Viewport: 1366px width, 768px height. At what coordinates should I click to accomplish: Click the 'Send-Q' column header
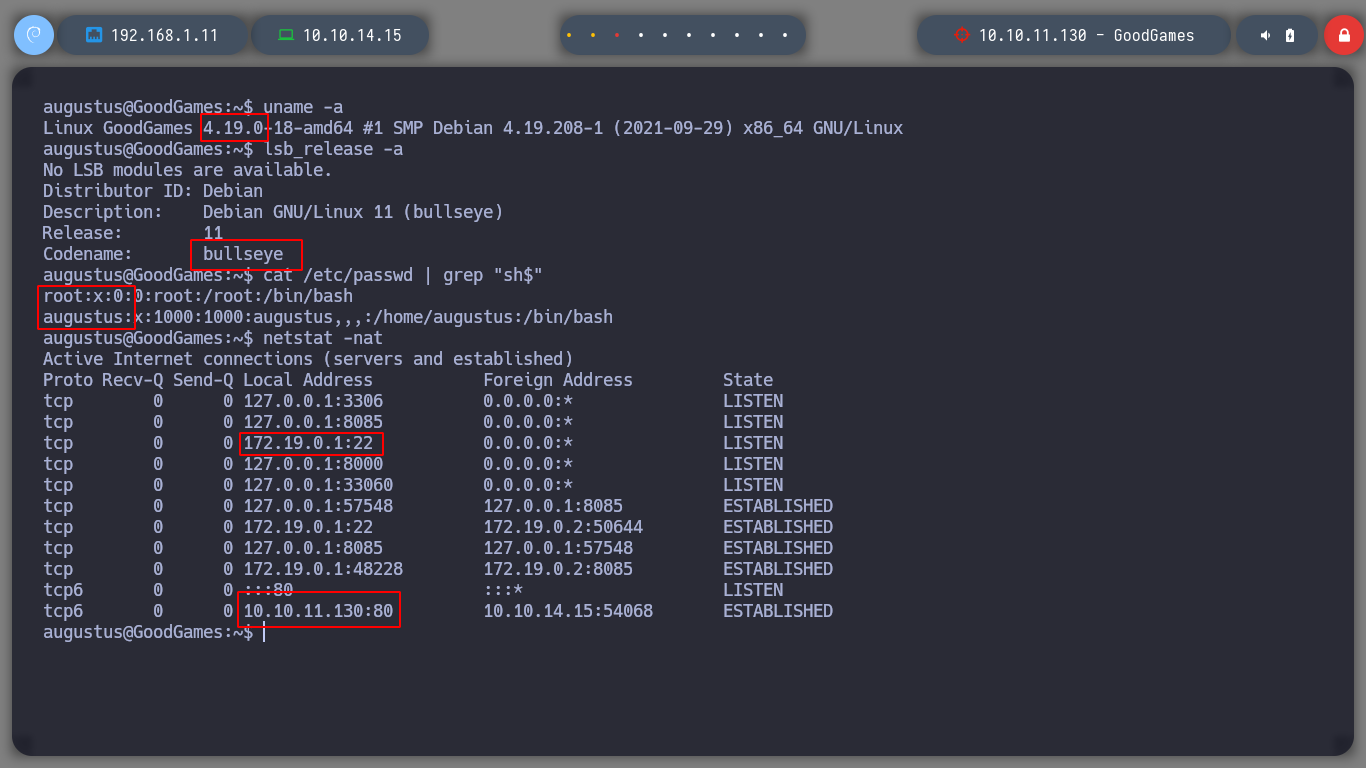(x=203, y=380)
